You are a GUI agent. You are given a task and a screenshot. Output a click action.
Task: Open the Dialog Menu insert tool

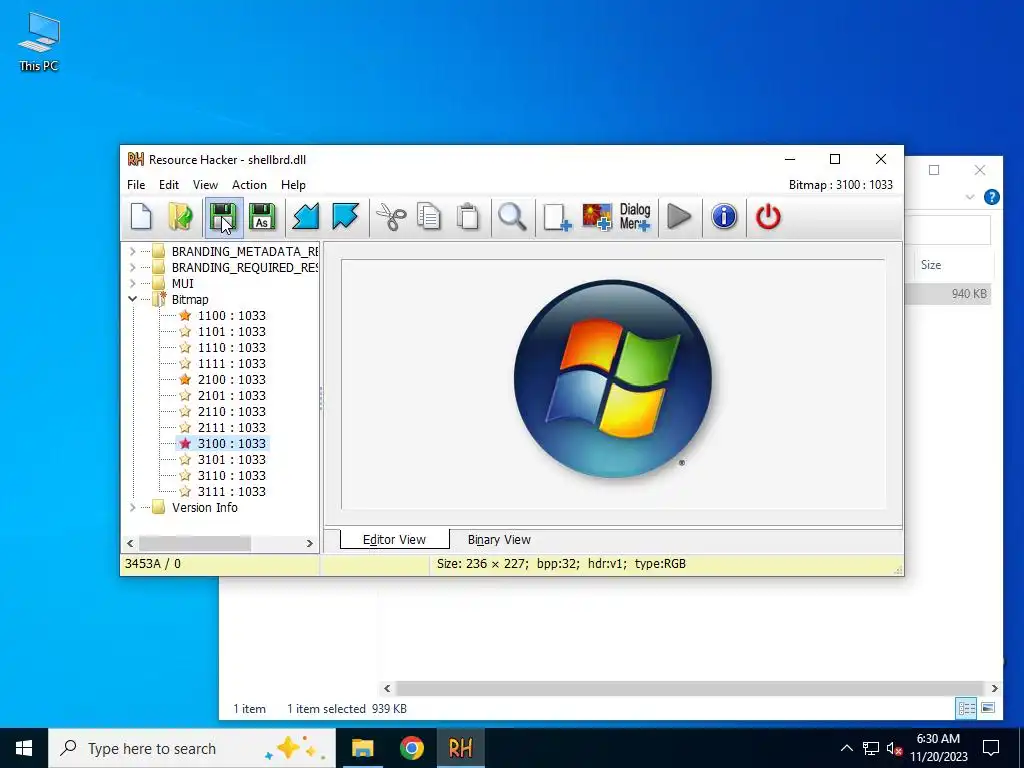pyautogui.click(x=635, y=217)
